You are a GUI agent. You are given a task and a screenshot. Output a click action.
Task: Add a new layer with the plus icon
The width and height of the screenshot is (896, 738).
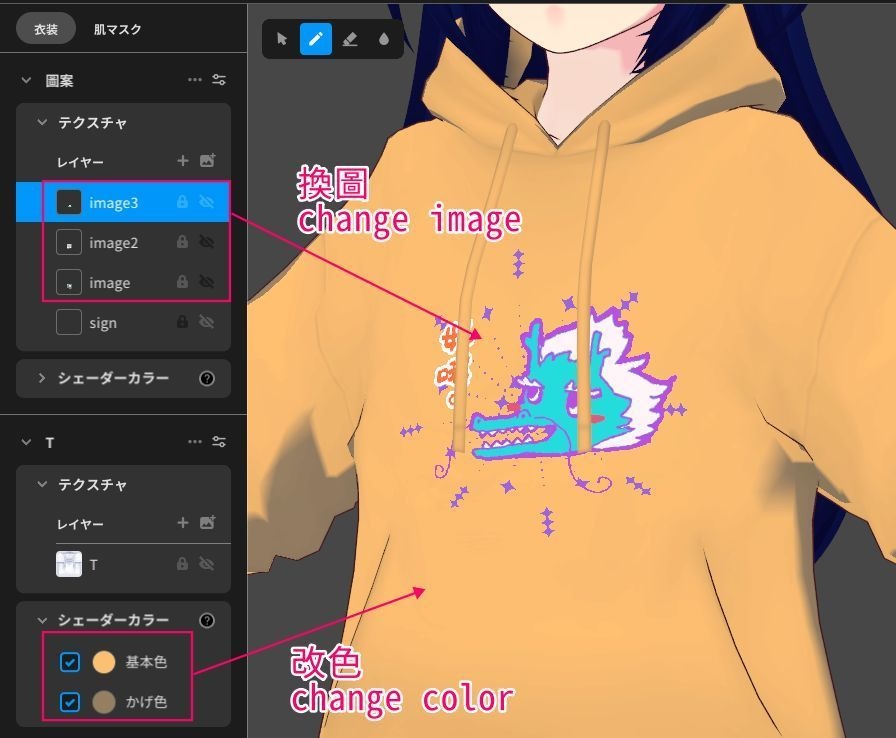click(183, 161)
